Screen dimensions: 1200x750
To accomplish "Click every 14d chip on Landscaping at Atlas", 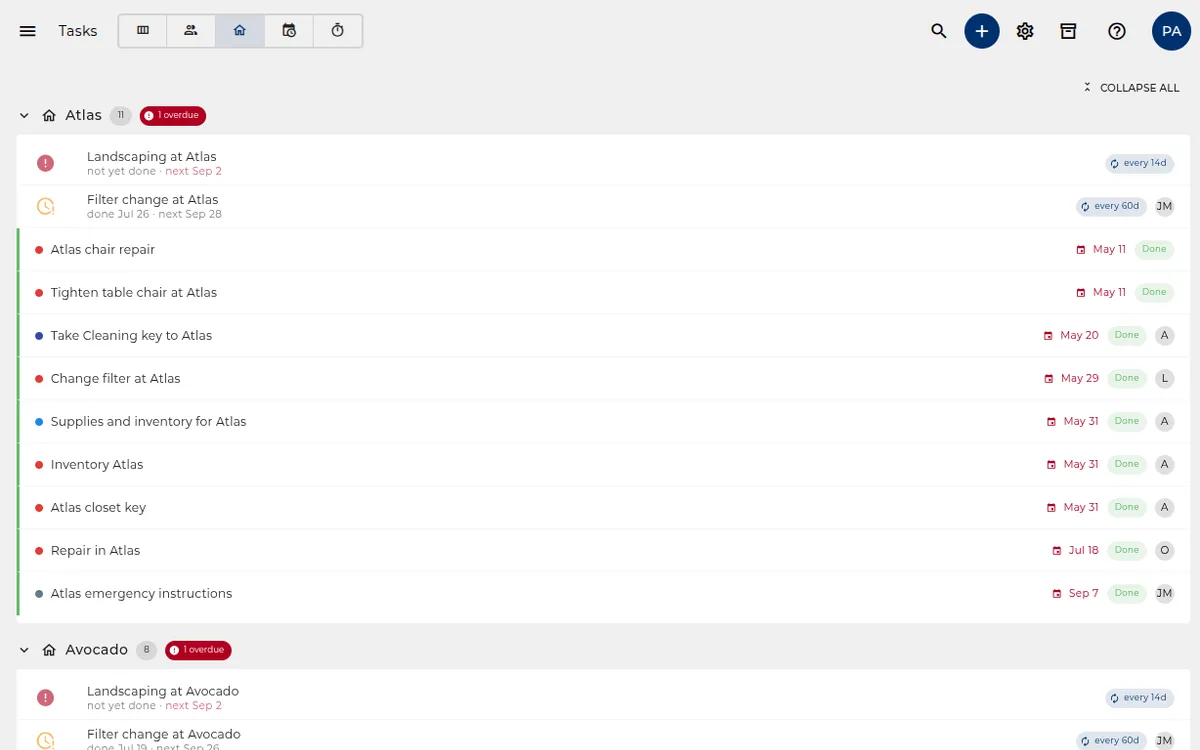I will coord(1139,163).
